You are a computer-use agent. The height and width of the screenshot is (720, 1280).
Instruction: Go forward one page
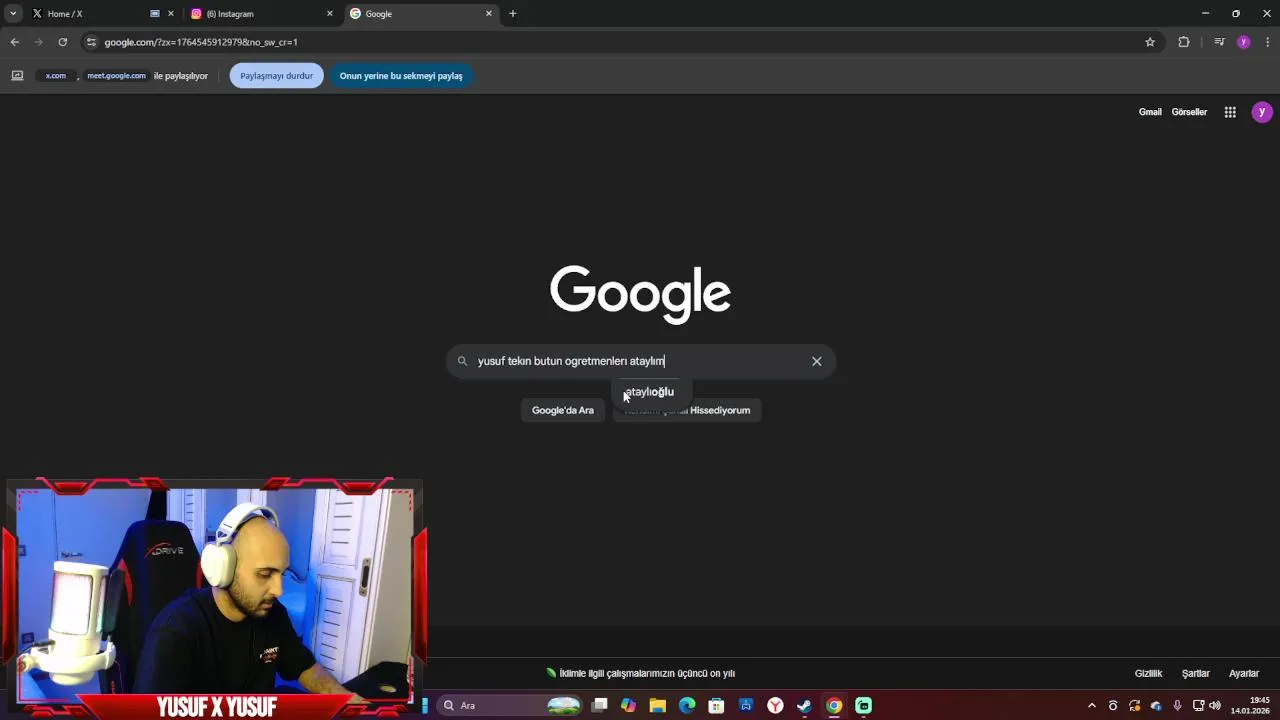(38, 42)
